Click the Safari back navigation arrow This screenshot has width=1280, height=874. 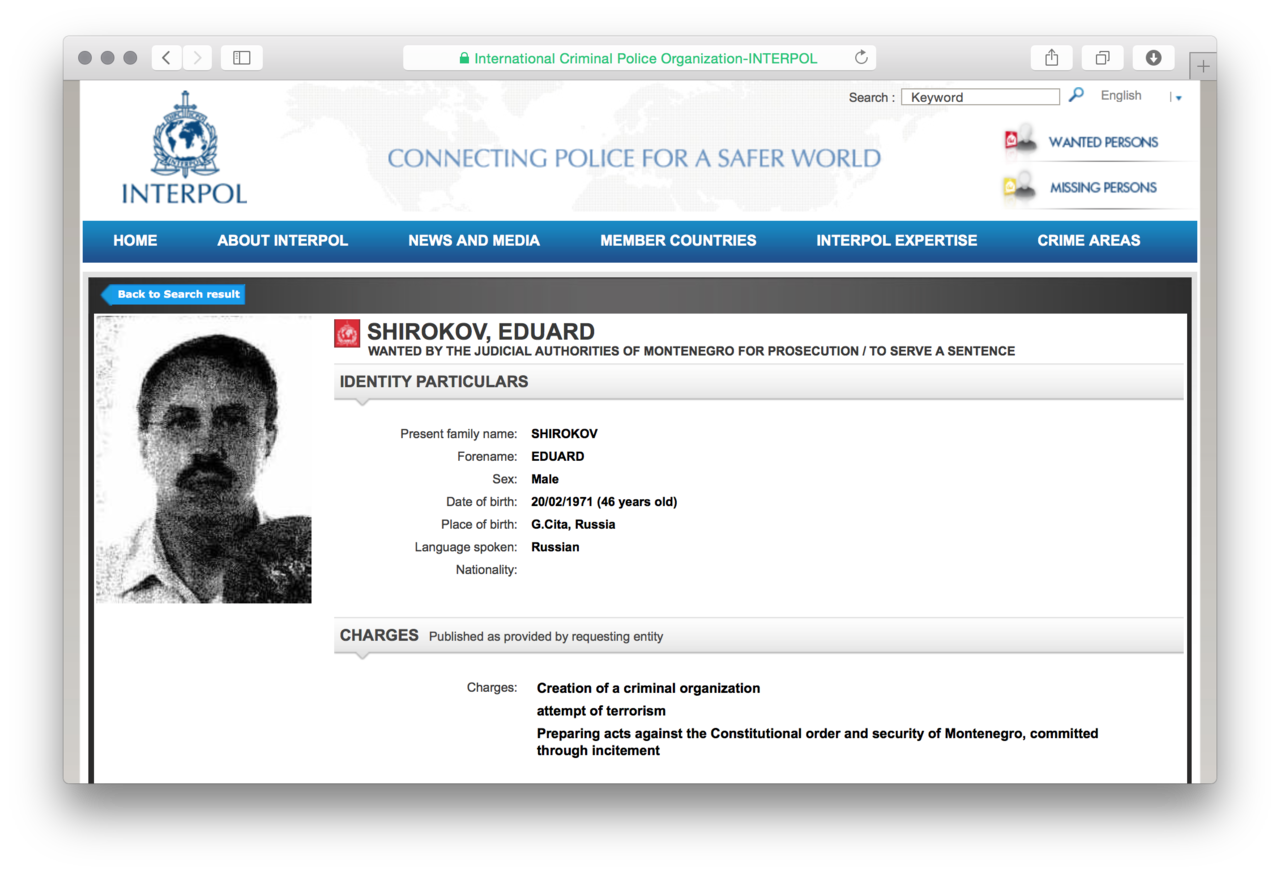pos(166,58)
